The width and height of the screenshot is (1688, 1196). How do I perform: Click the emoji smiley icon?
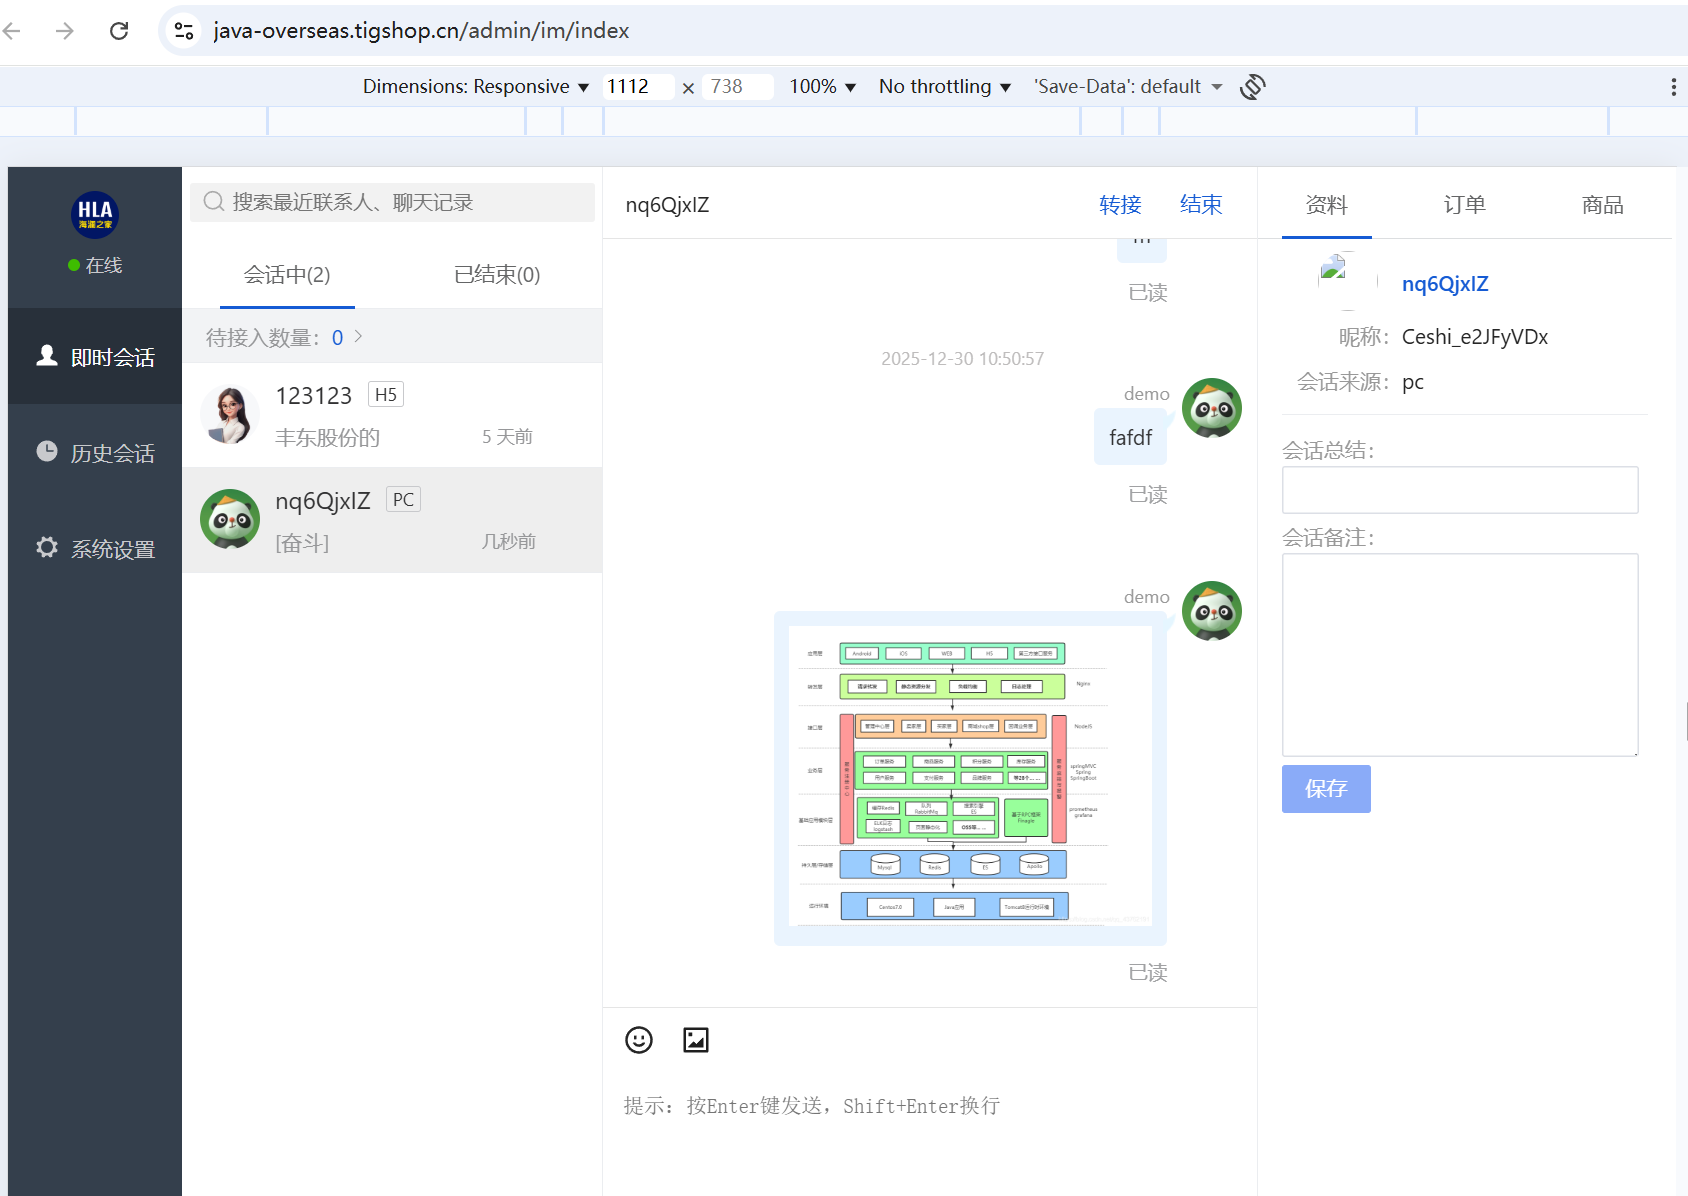[638, 1040]
